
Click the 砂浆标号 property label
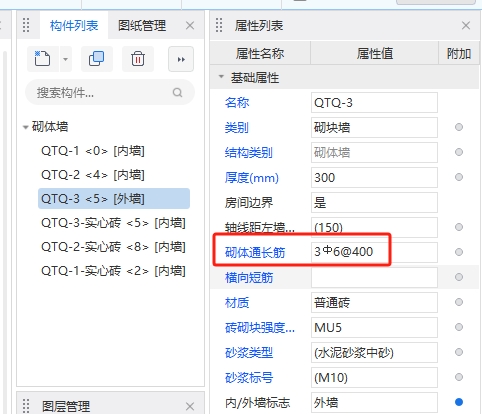point(249,378)
